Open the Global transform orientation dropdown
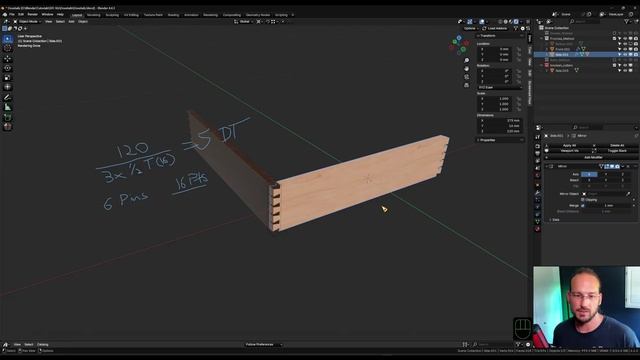Image resolution: width=640 pixels, height=360 pixels. [x=244, y=21]
